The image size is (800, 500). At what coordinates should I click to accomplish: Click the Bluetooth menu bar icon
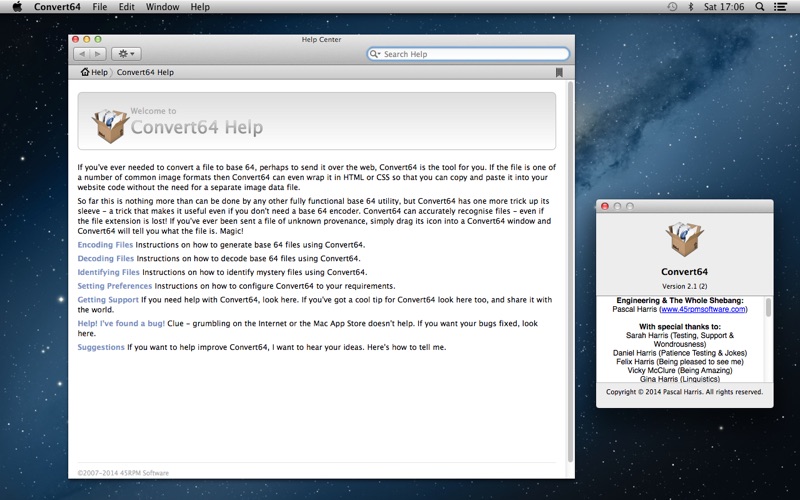coord(691,7)
